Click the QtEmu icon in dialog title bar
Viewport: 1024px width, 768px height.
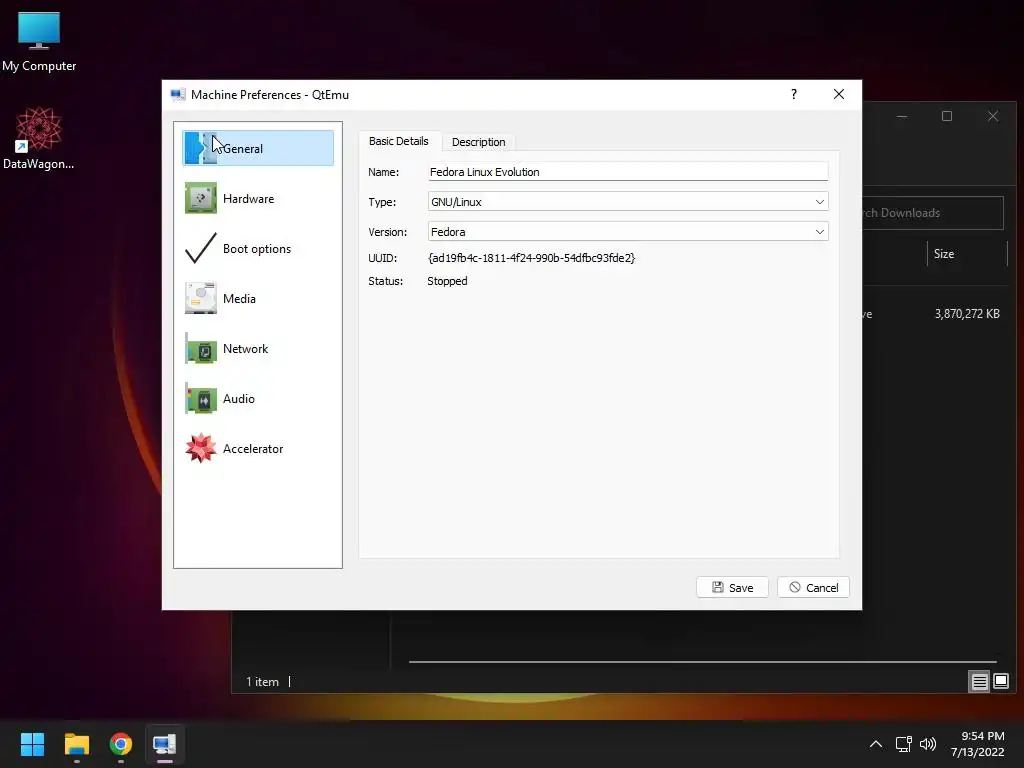pos(178,95)
